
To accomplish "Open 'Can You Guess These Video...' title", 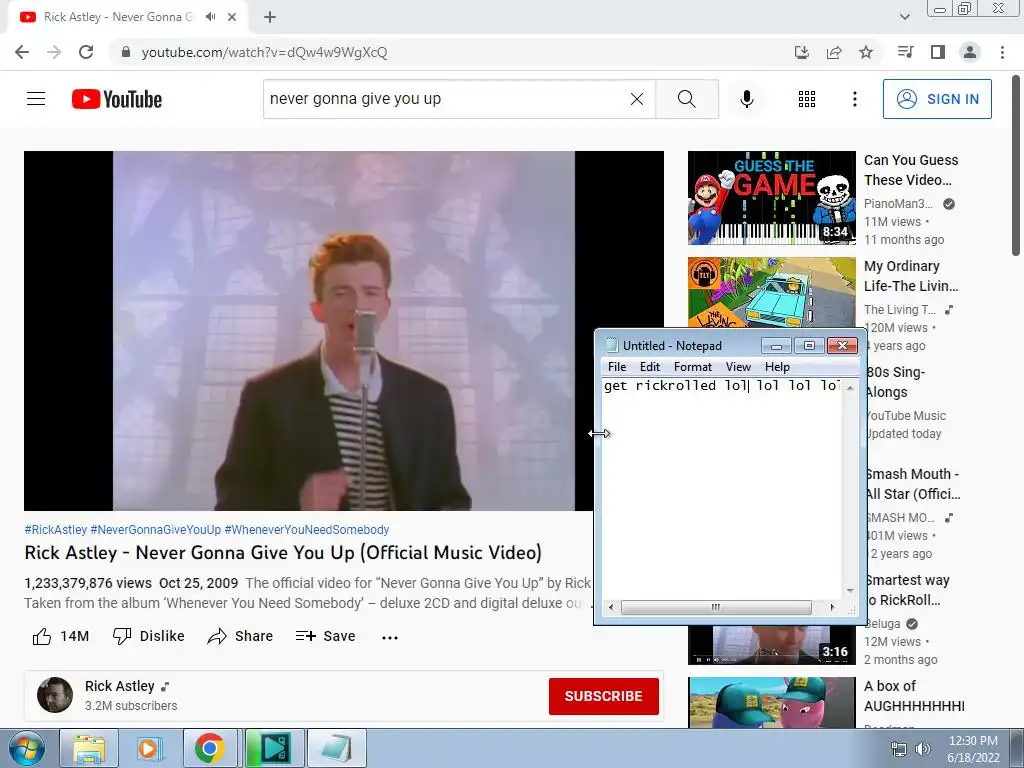I will [x=911, y=170].
